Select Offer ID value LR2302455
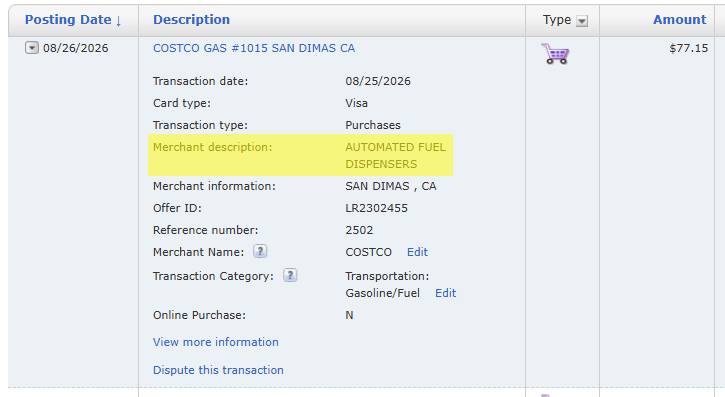Image resolution: width=725 pixels, height=397 pixels. (x=376, y=208)
